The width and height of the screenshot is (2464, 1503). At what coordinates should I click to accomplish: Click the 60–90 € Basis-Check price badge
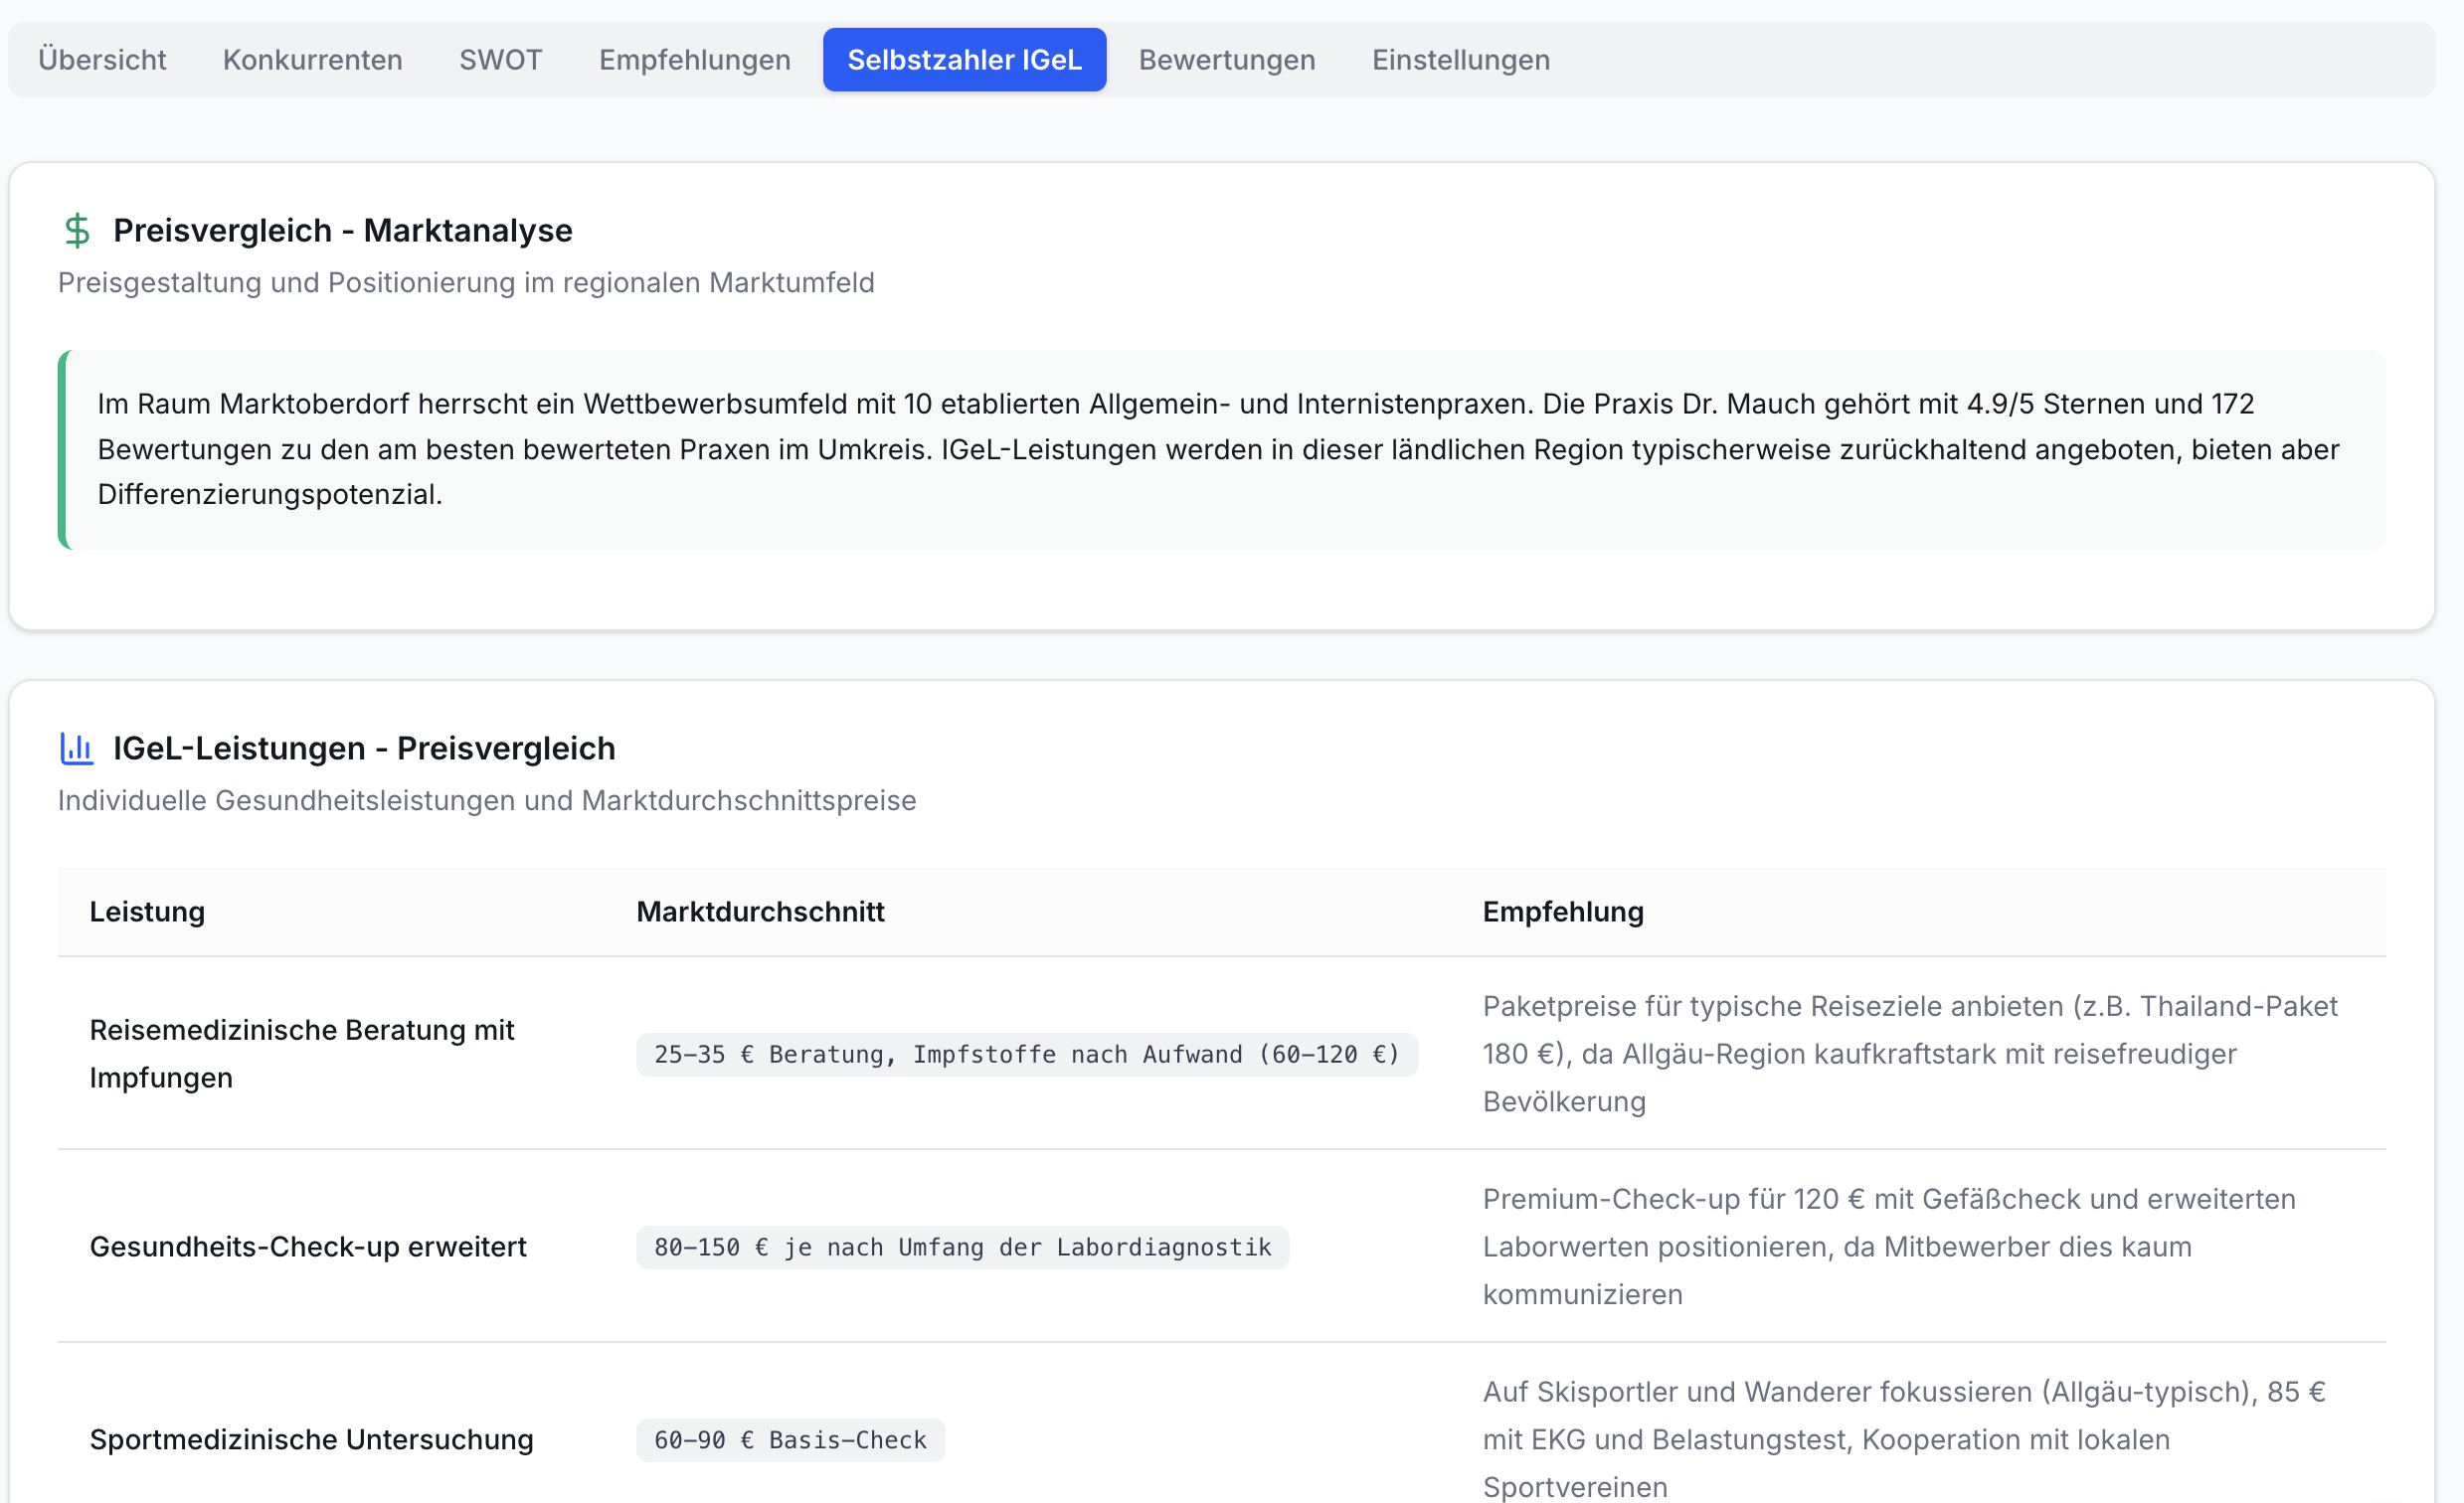(x=790, y=1440)
